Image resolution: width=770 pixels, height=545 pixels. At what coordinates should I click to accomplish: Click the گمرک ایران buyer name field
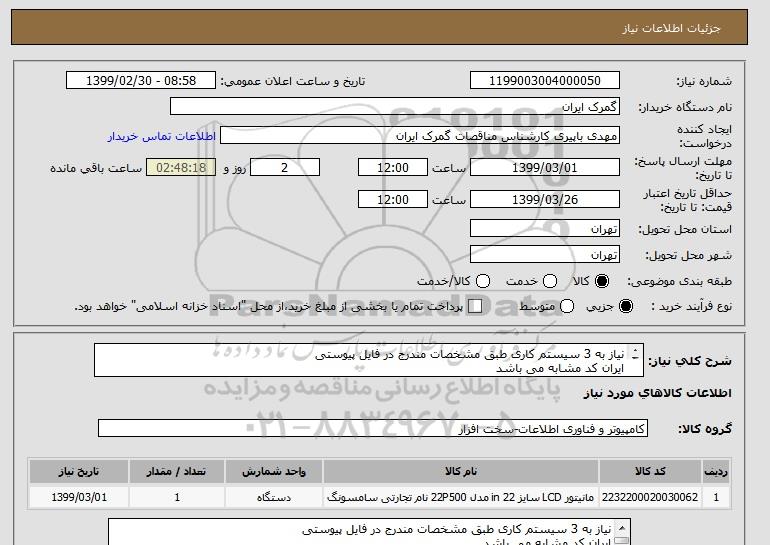point(395,107)
